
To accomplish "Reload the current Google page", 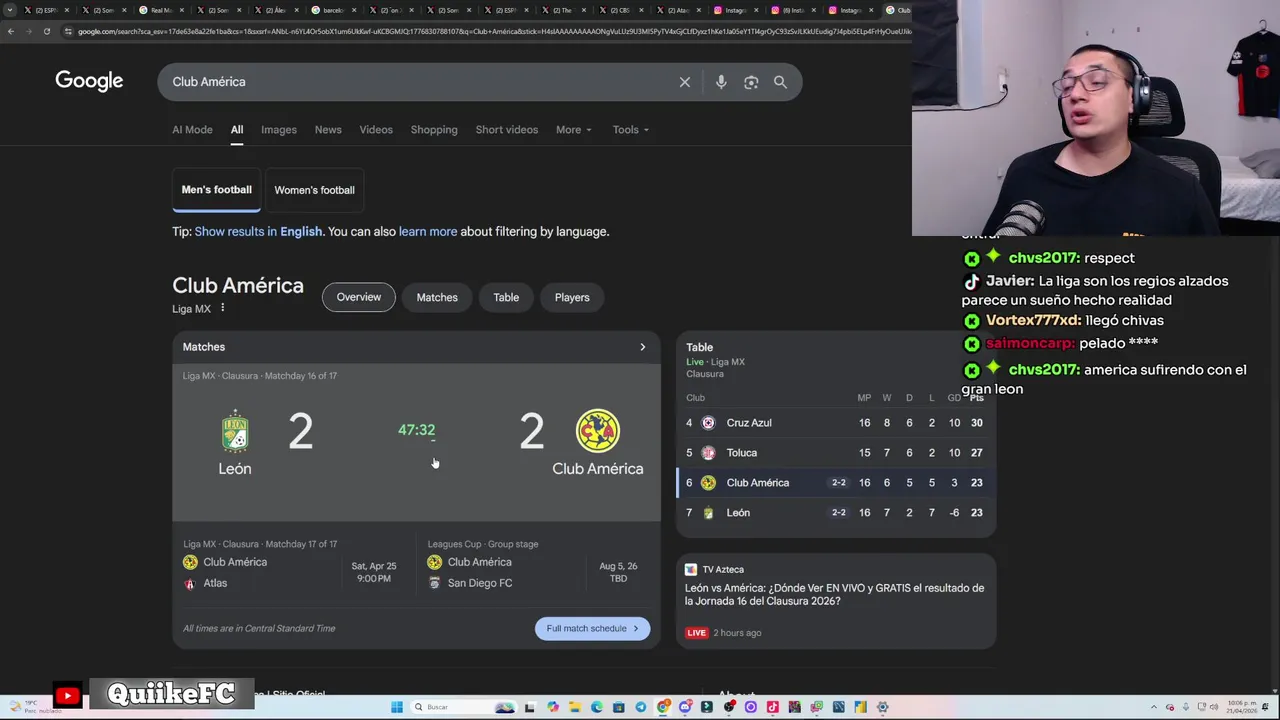I will (46, 31).
